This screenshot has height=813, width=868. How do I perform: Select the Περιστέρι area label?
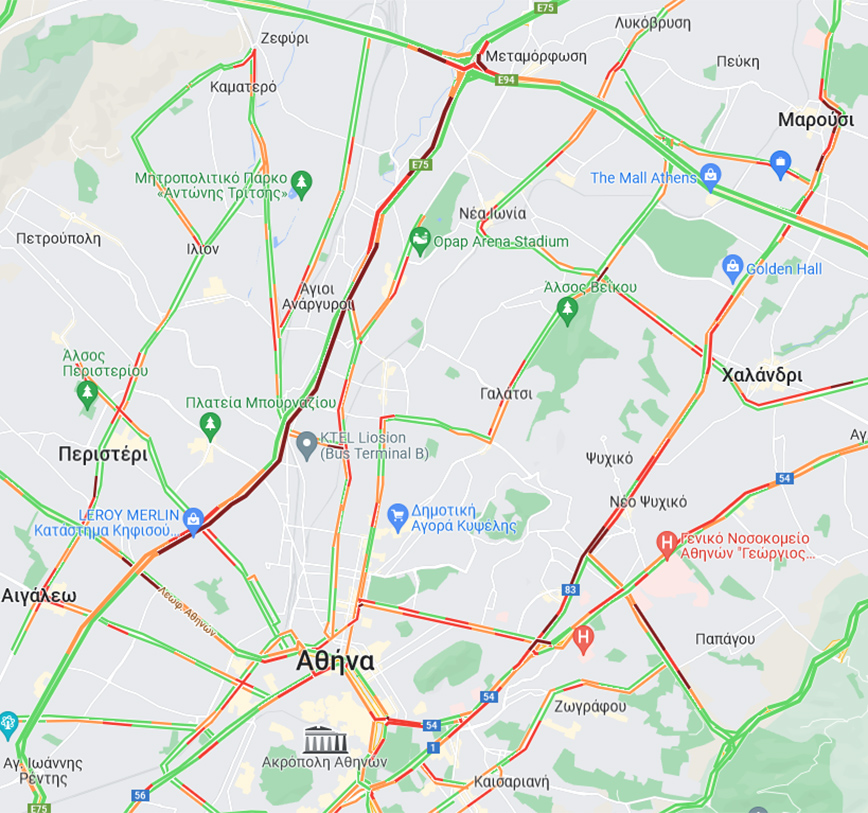103,454
